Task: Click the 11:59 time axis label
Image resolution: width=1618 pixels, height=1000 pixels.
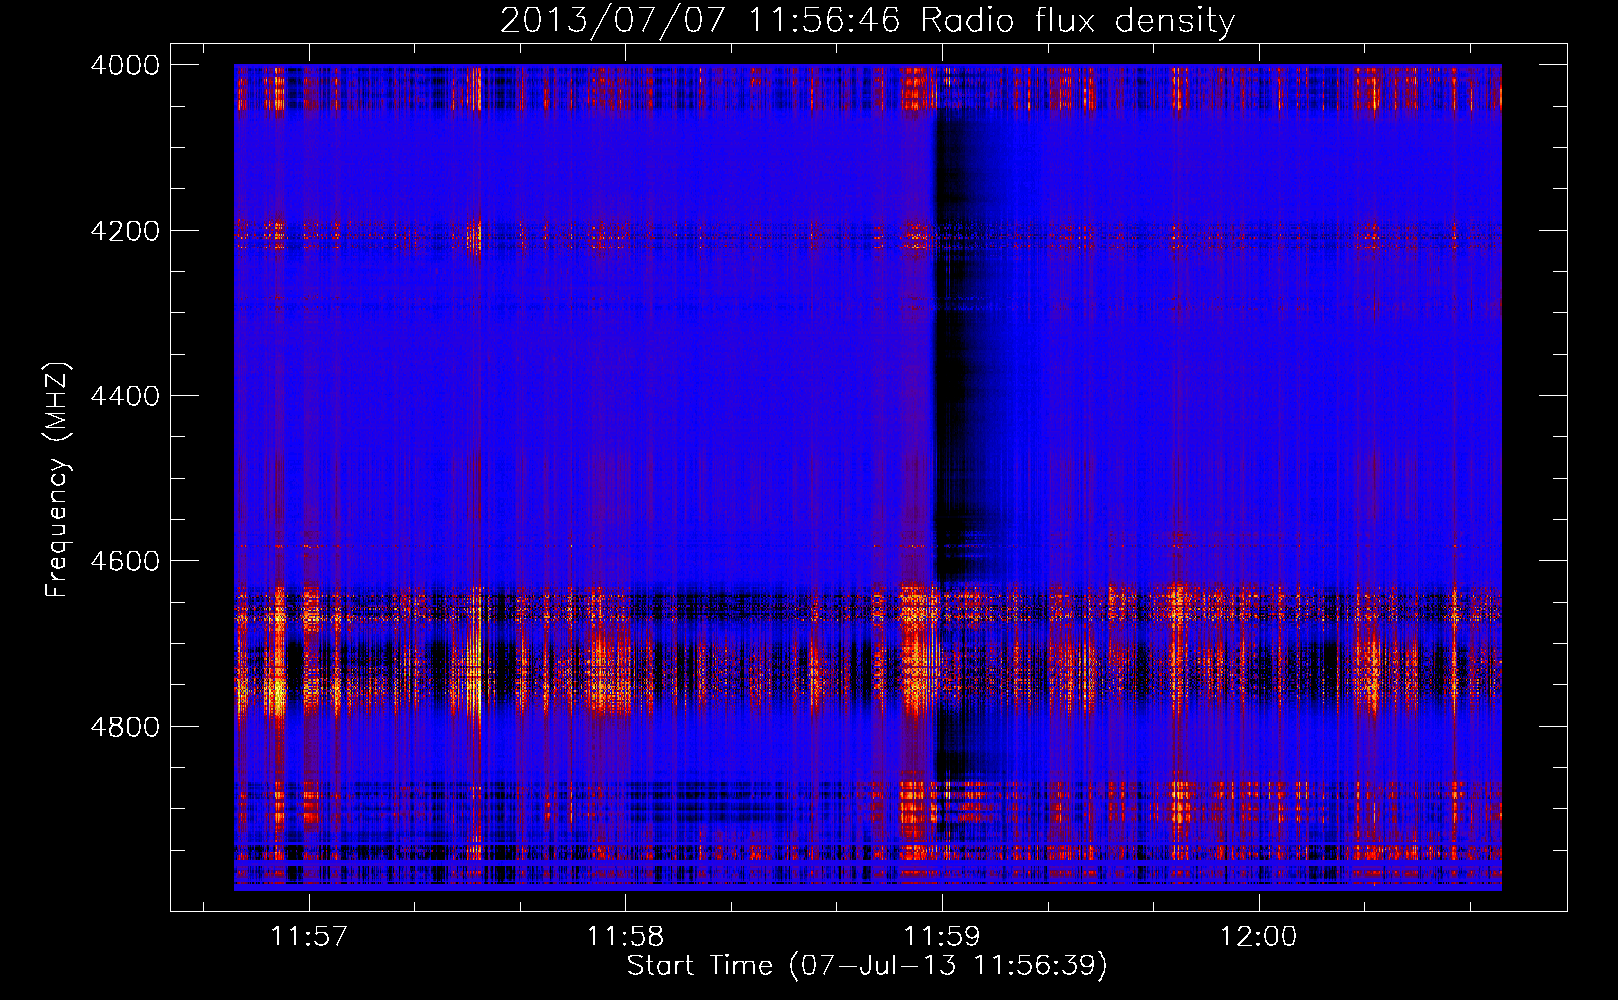Action: click(x=941, y=936)
